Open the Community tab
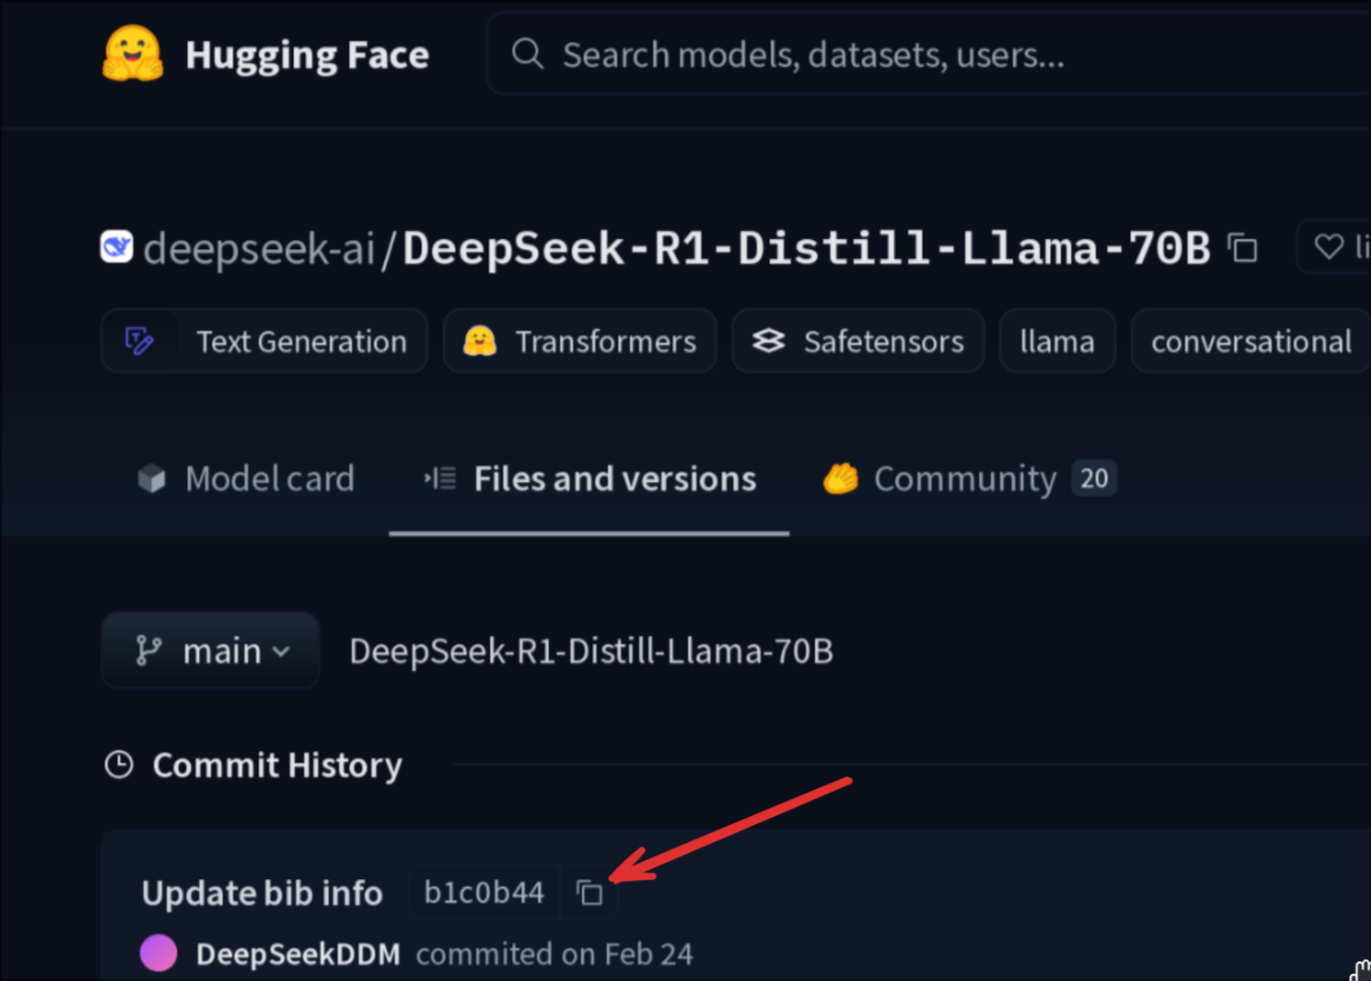Viewport: 1371px width, 981px height. 969,479
